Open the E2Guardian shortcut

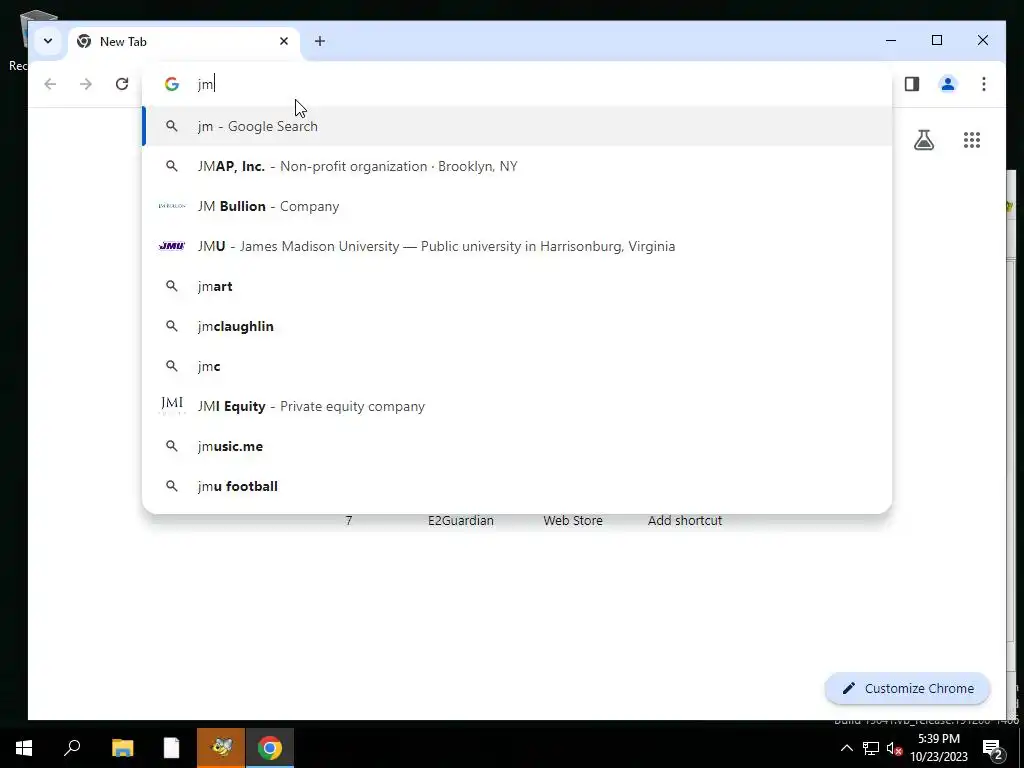[x=460, y=520]
